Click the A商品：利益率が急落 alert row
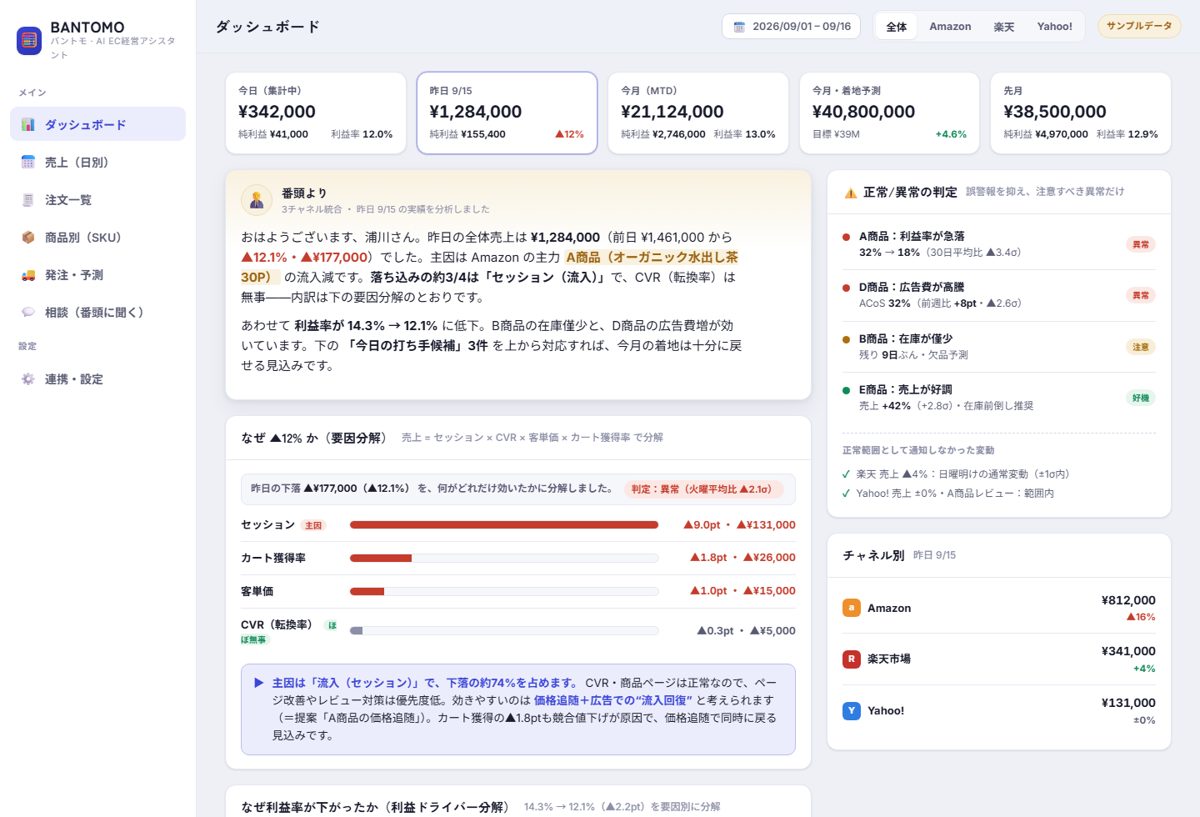The height and width of the screenshot is (817, 1200). click(x=999, y=244)
